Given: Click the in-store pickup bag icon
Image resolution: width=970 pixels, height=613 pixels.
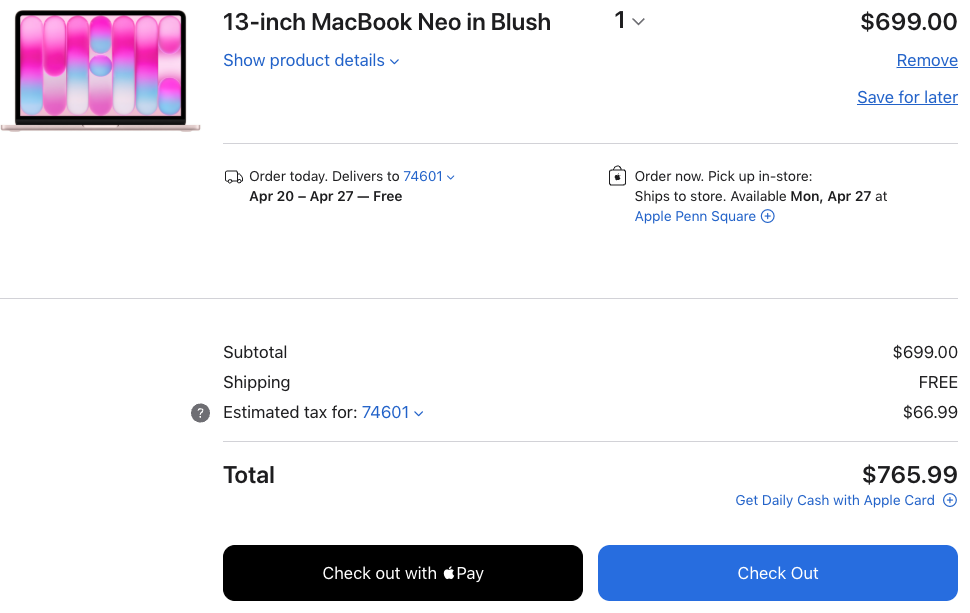Looking at the screenshot, I should click(617, 176).
